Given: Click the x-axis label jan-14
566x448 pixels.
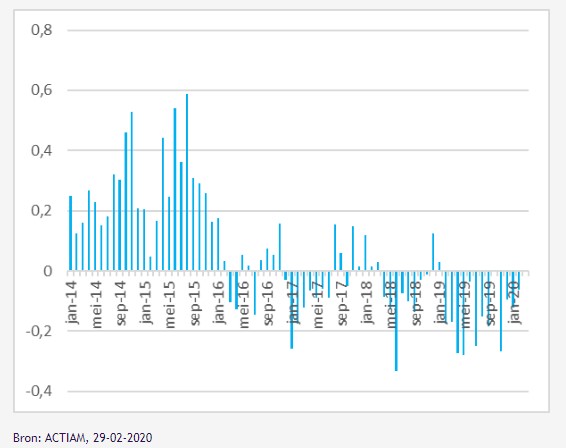Looking at the screenshot, I should [73, 303].
